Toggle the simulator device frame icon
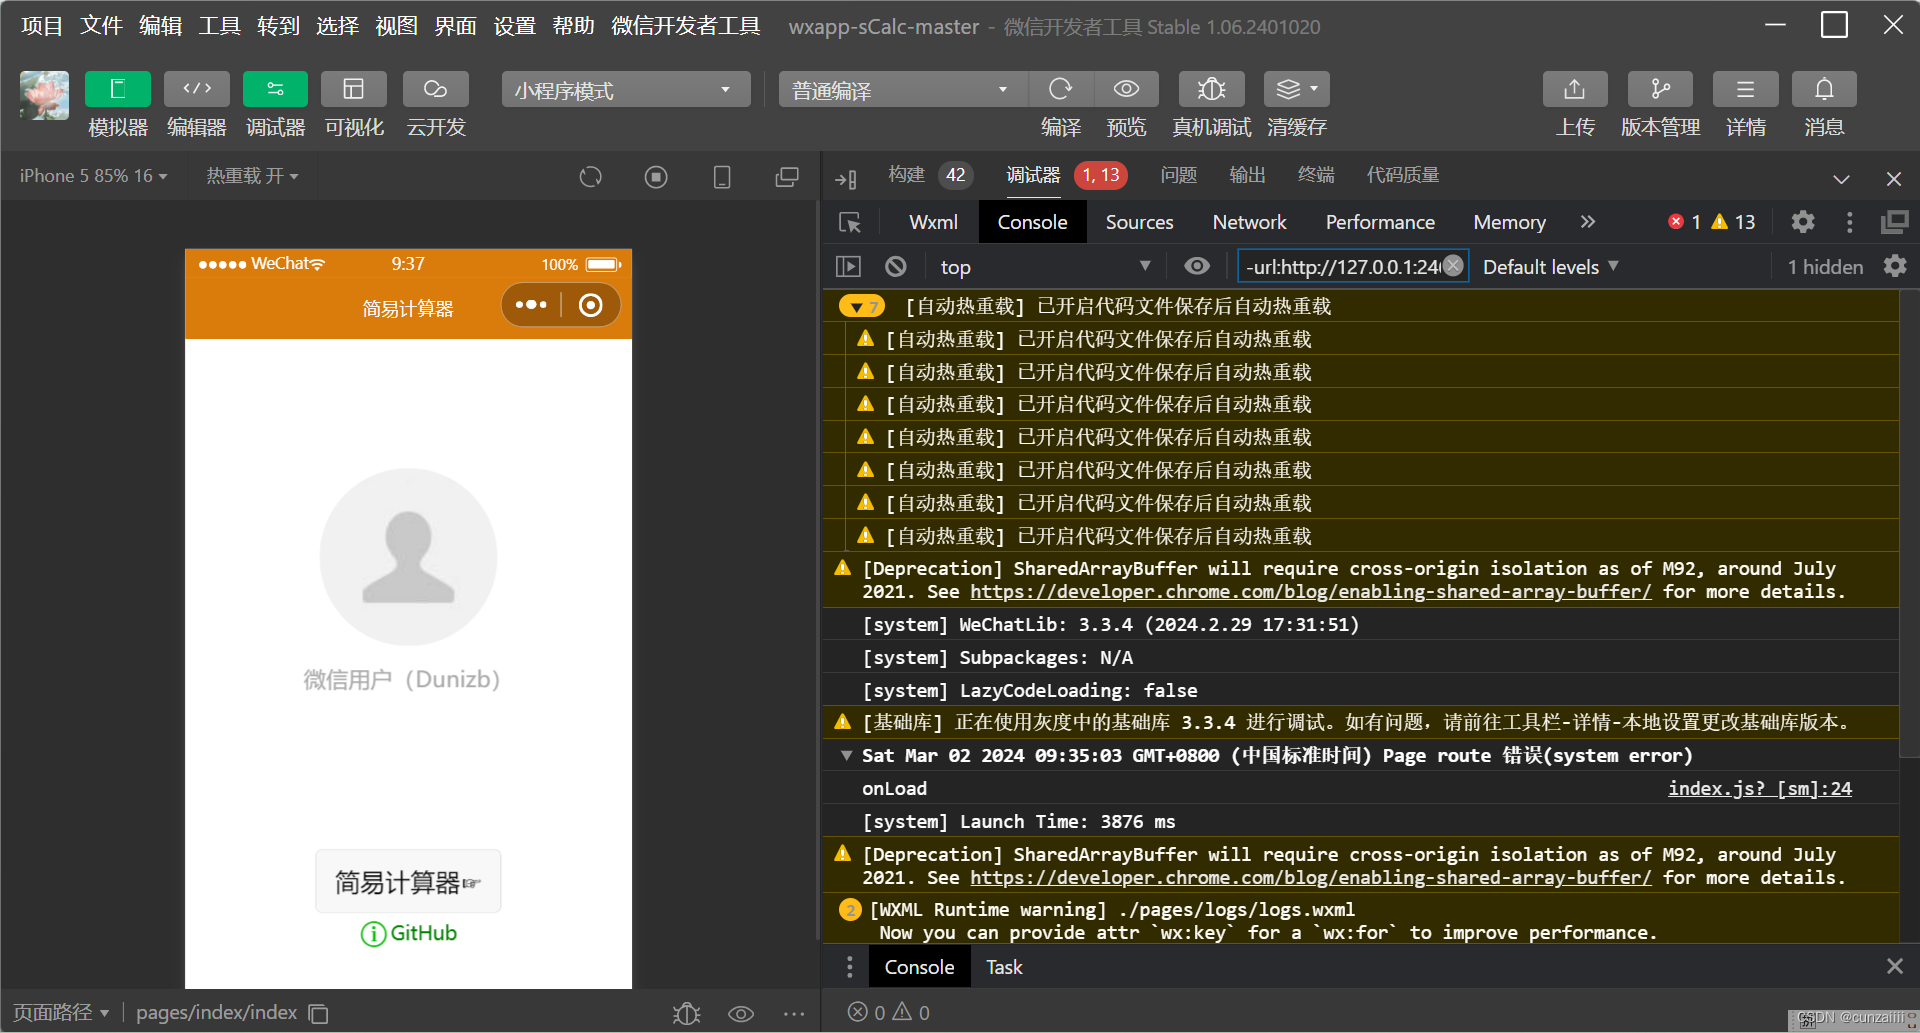This screenshot has height=1033, width=1920. pyautogui.click(x=722, y=177)
